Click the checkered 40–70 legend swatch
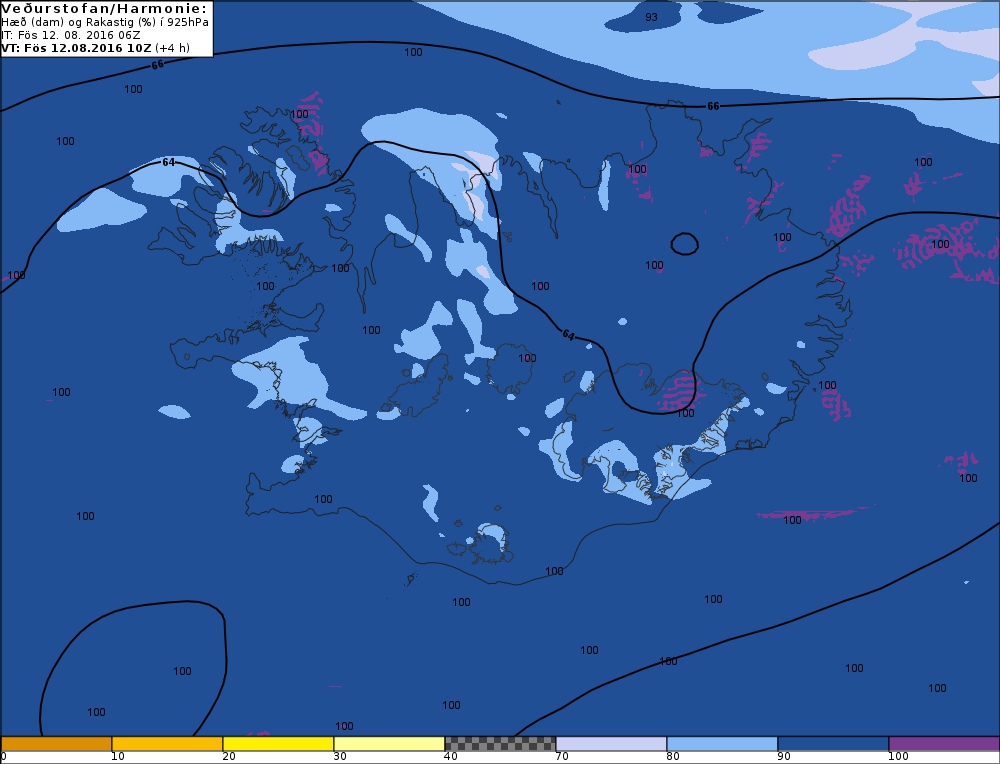 (500, 744)
